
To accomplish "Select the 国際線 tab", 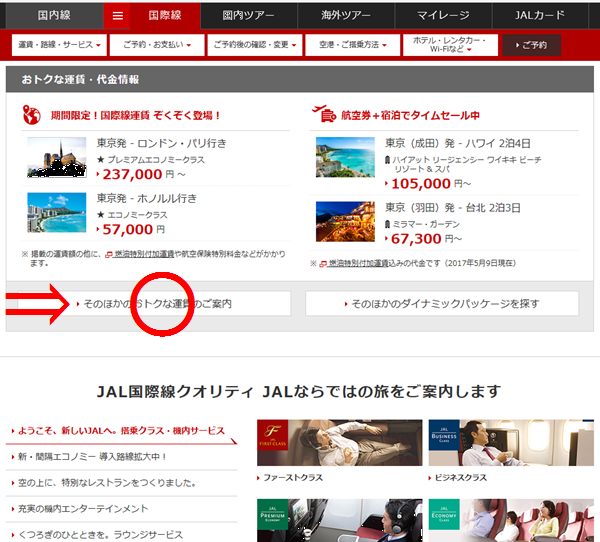I will pos(165,16).
